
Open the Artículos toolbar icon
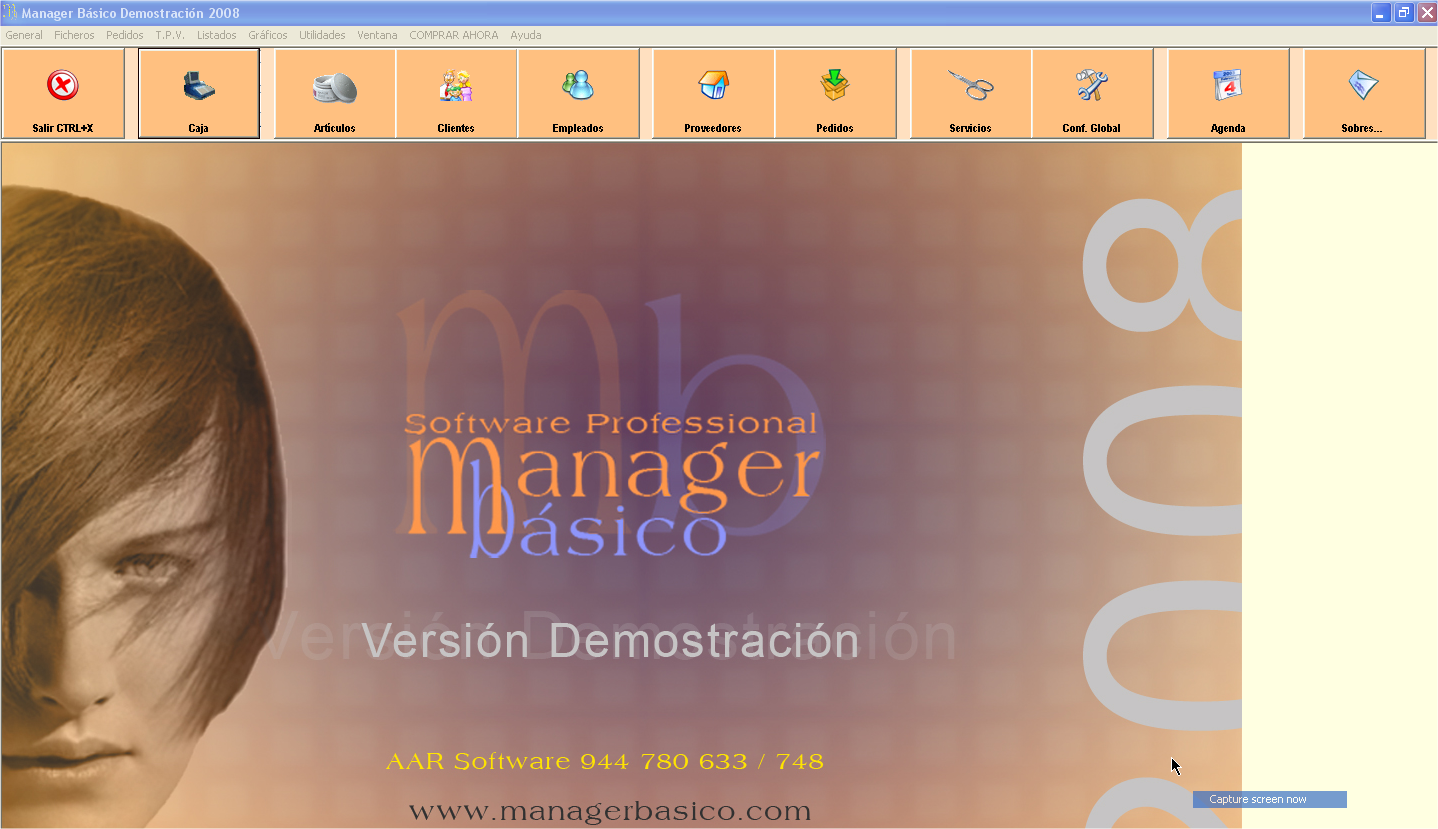[335, 93]
